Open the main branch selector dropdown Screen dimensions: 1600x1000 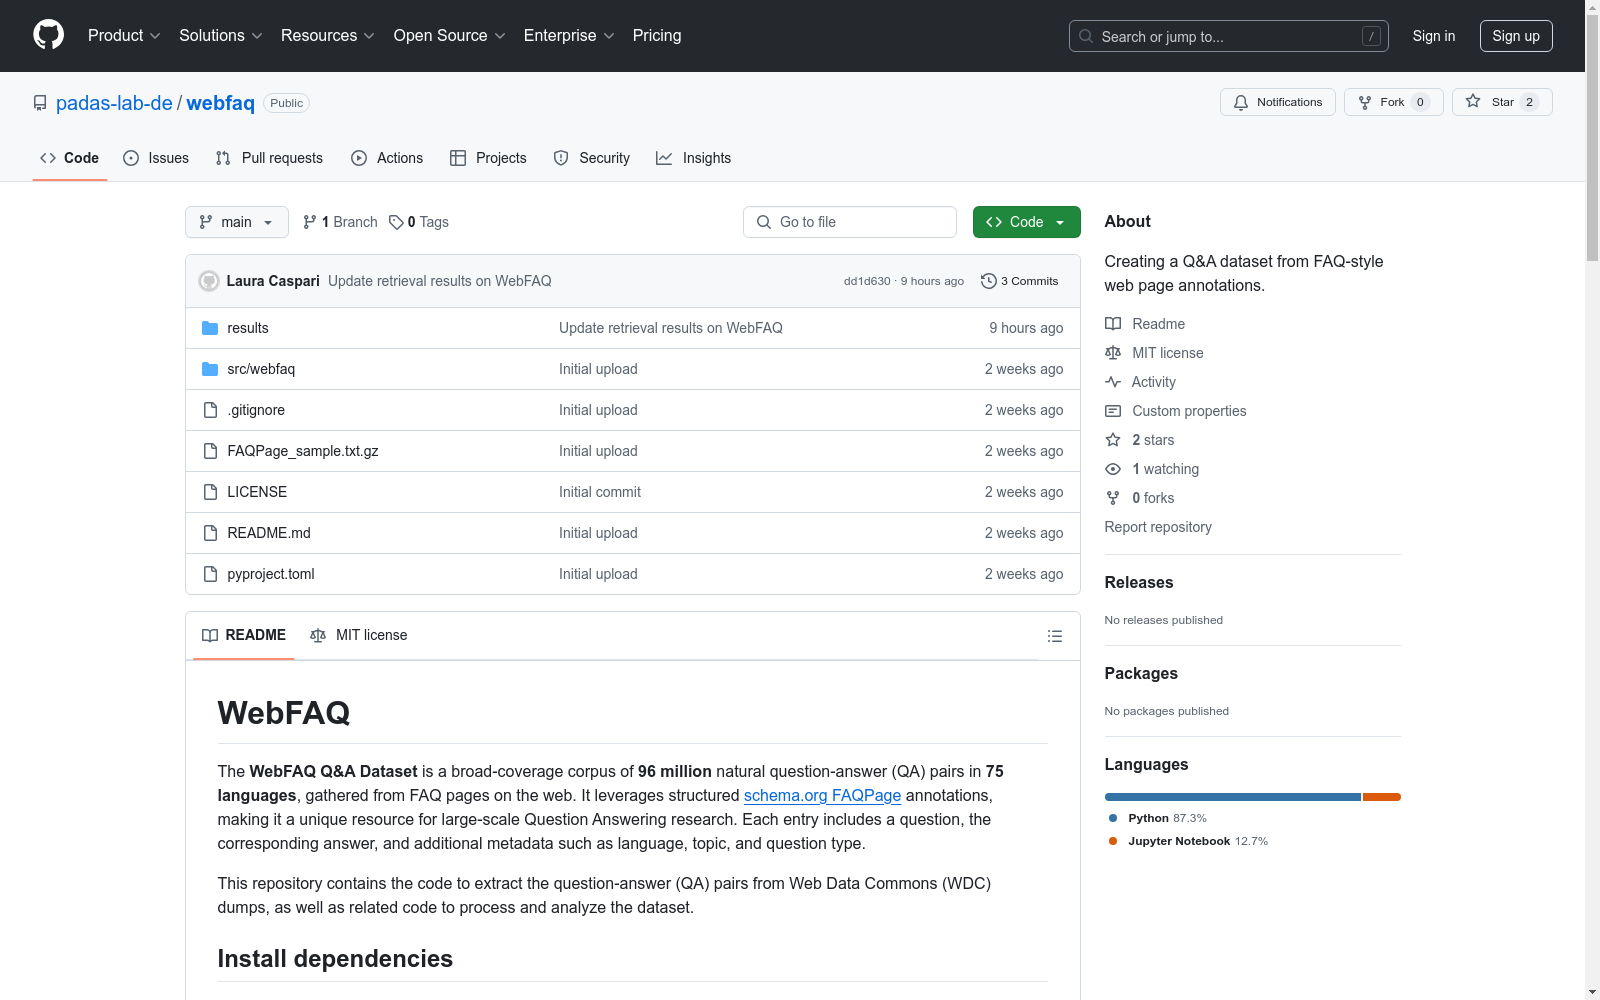[237, 222]
